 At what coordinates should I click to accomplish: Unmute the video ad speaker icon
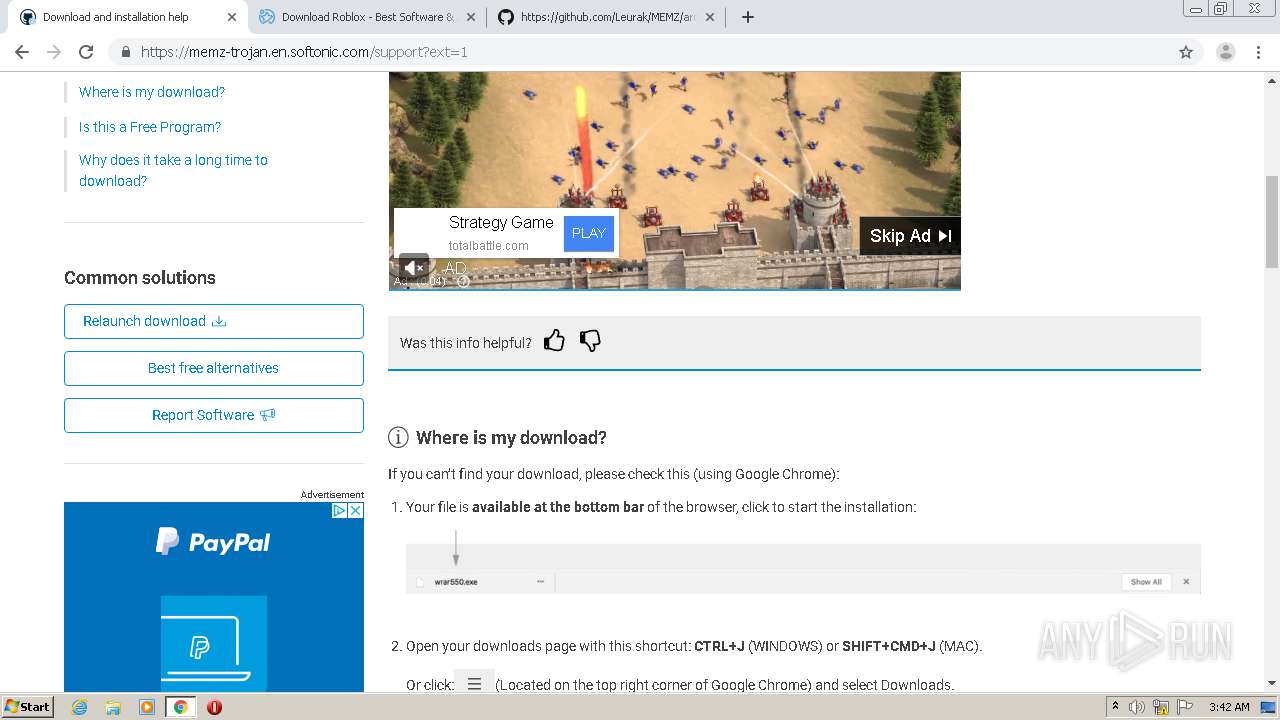[x=414, y=267]
